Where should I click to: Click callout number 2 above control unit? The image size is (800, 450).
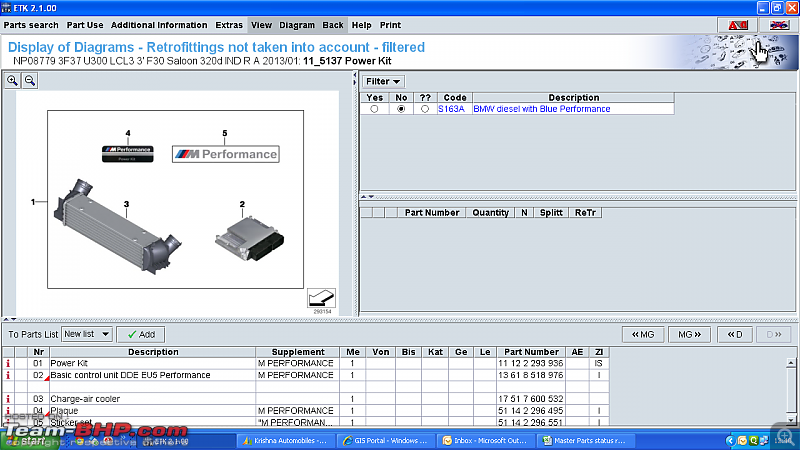coord(242,204)
